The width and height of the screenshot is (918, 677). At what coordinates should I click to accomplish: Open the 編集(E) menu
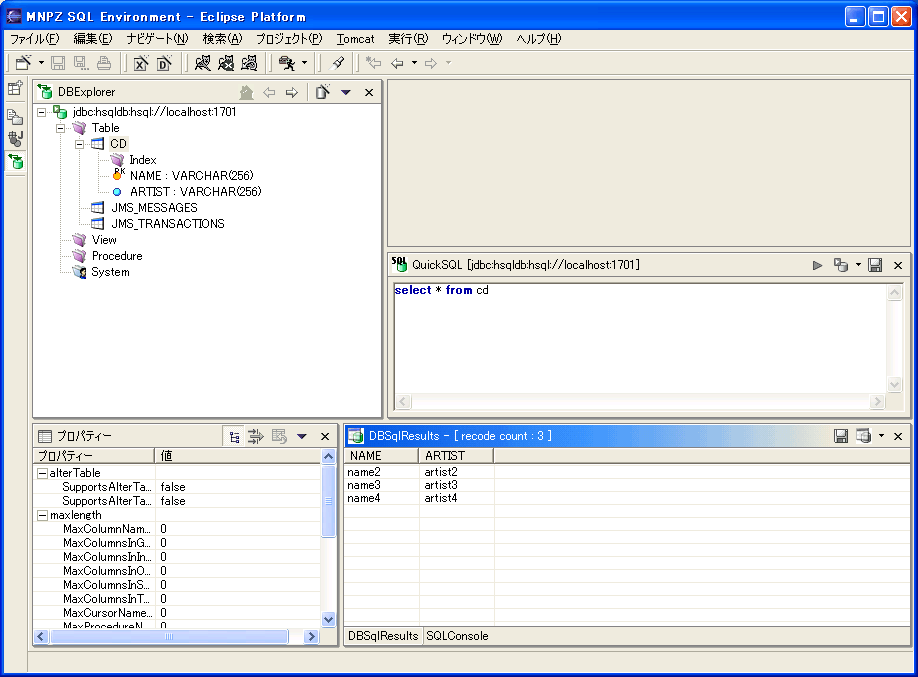[93, 39]
